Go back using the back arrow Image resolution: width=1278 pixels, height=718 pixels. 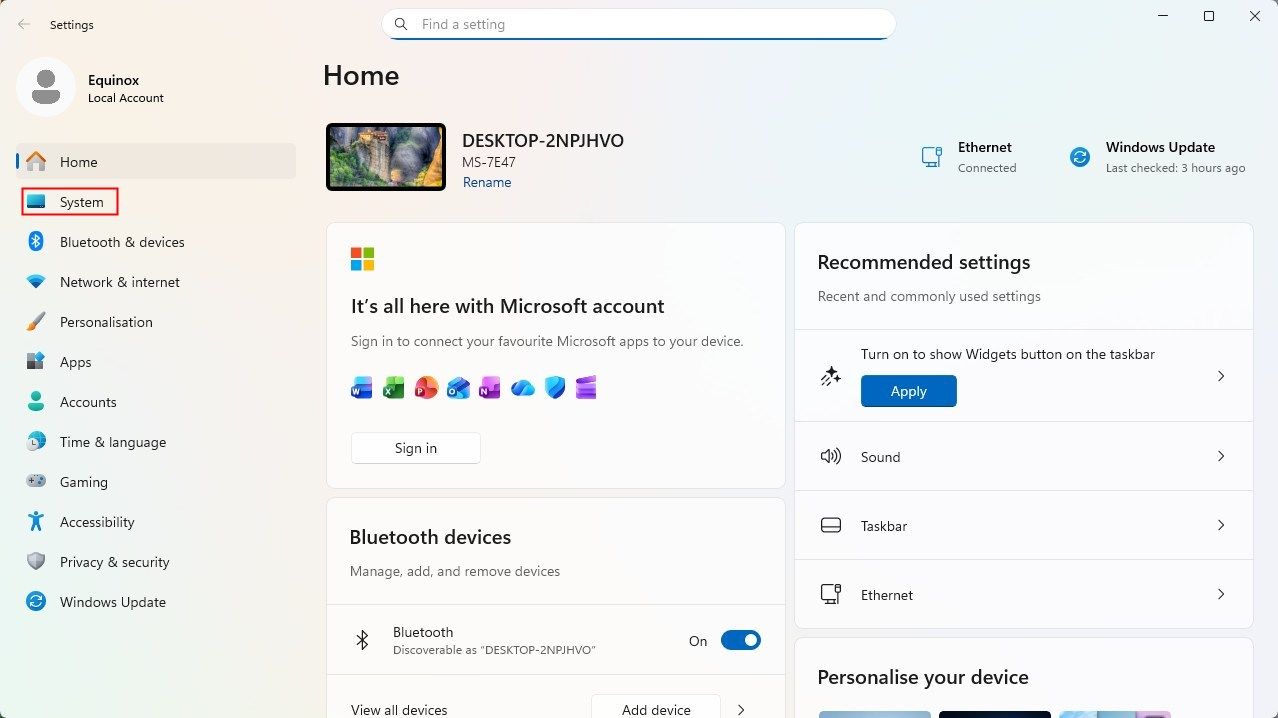click(24, 24)
